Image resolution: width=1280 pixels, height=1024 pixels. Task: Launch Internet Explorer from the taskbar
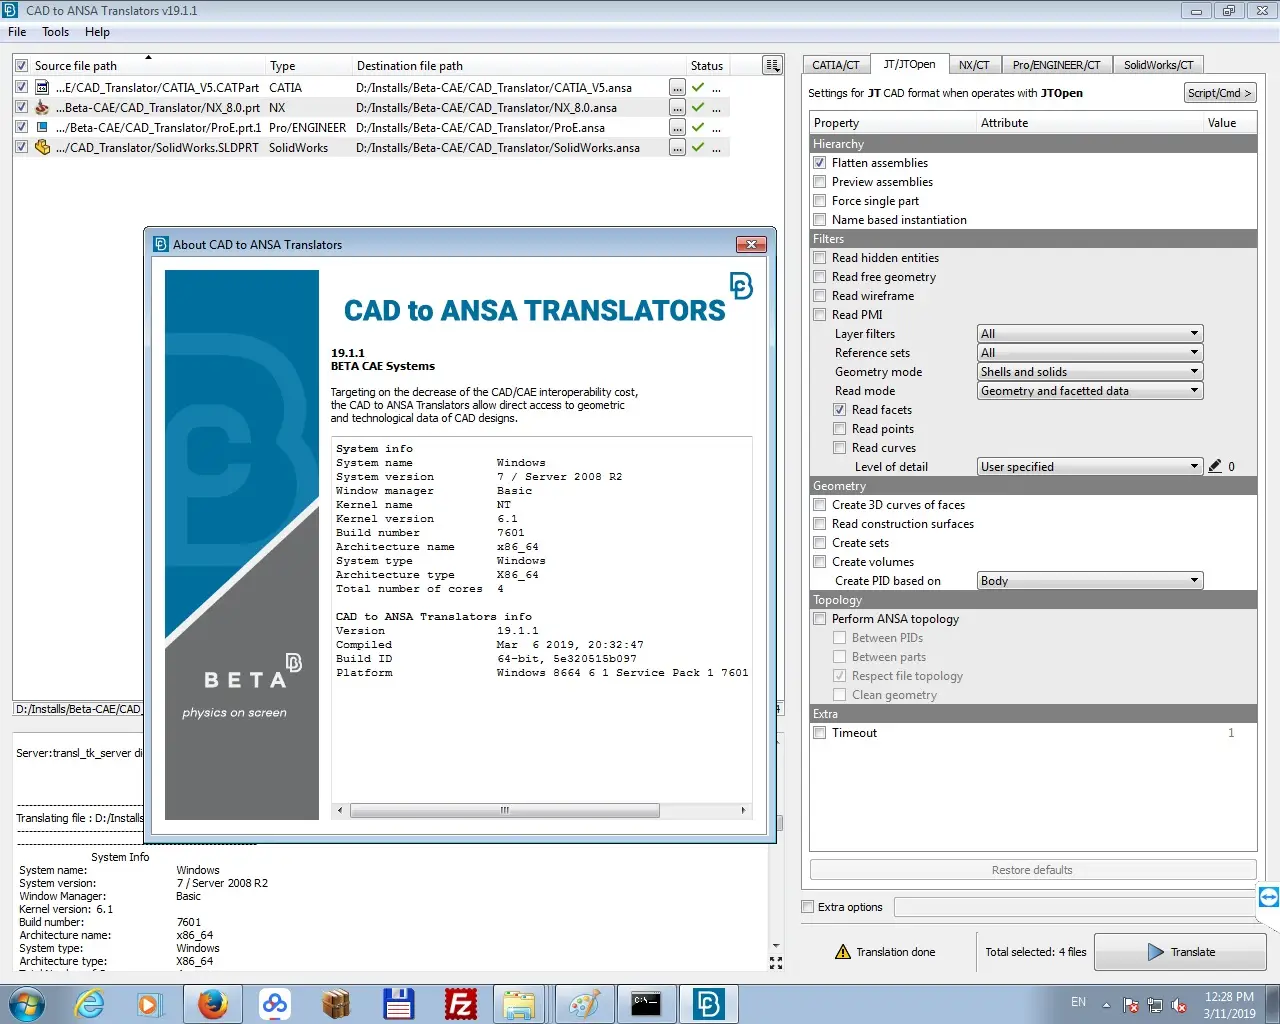[x=90, y=1004]
